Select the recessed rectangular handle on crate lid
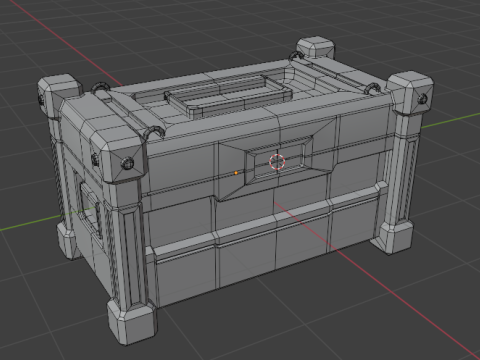 coord(227,96)
